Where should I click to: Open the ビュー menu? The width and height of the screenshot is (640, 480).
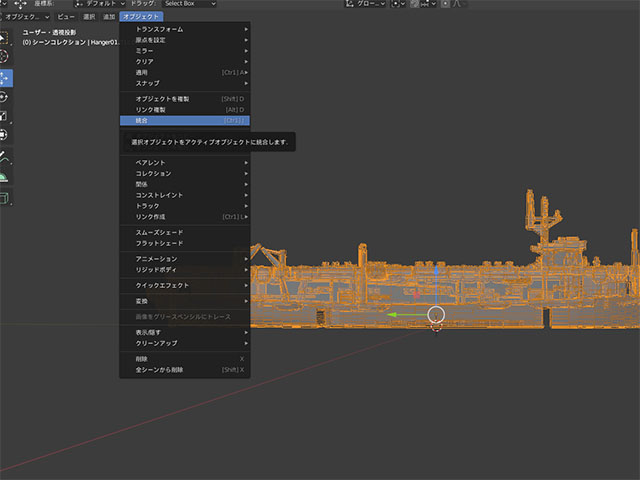click(x=66, y=17)
